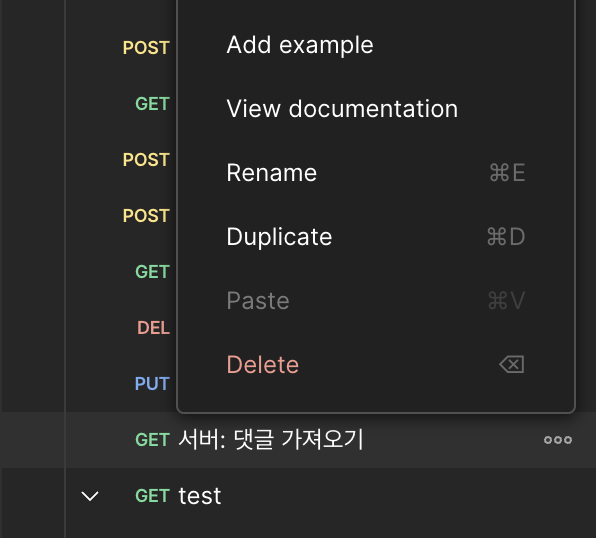Click the ⌘E shortcut hint beside Rename
The height and width of the screenshot is (538, 596).
pos(507,173)
